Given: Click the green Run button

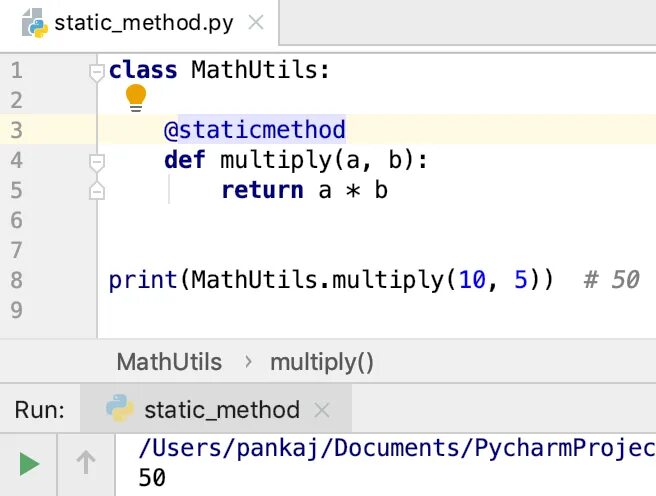Looking at the screenshot, I should [30, 463].
